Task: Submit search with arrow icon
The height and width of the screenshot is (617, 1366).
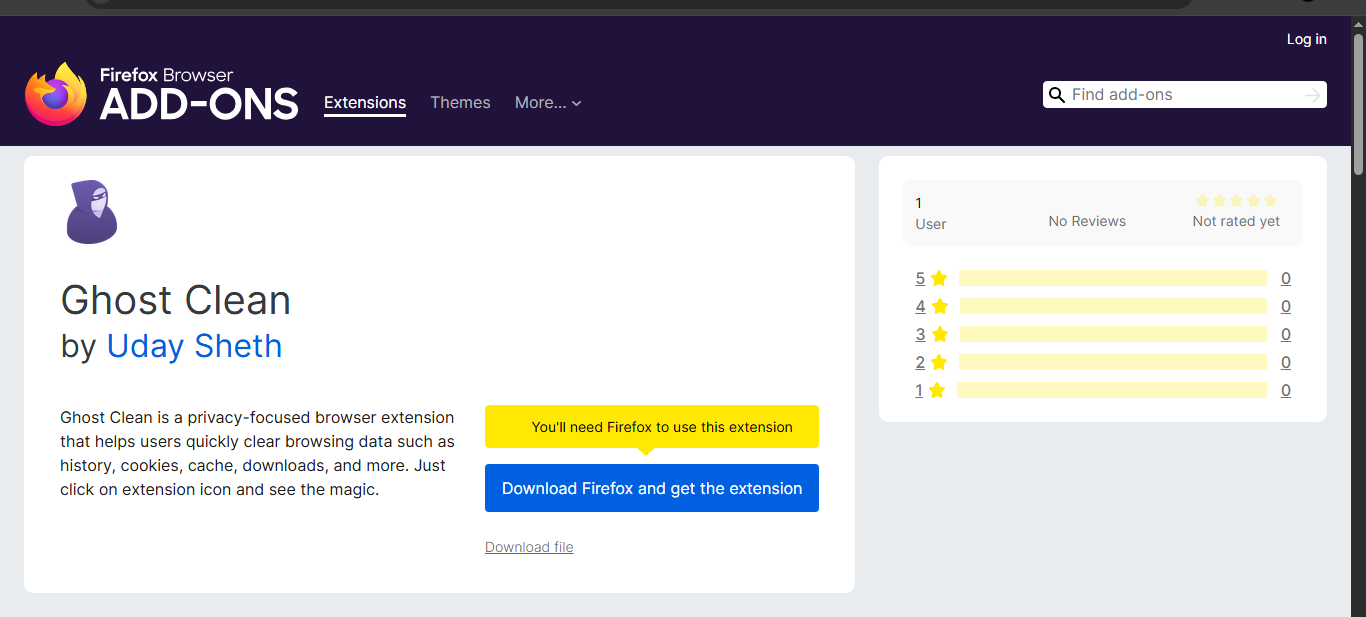Action: 1313,95
